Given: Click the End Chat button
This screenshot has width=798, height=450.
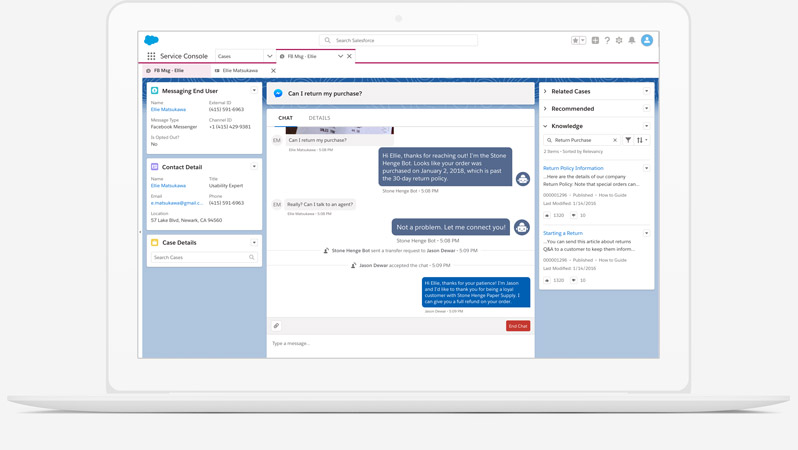Looking at the screenshot, I should (517, 326).
